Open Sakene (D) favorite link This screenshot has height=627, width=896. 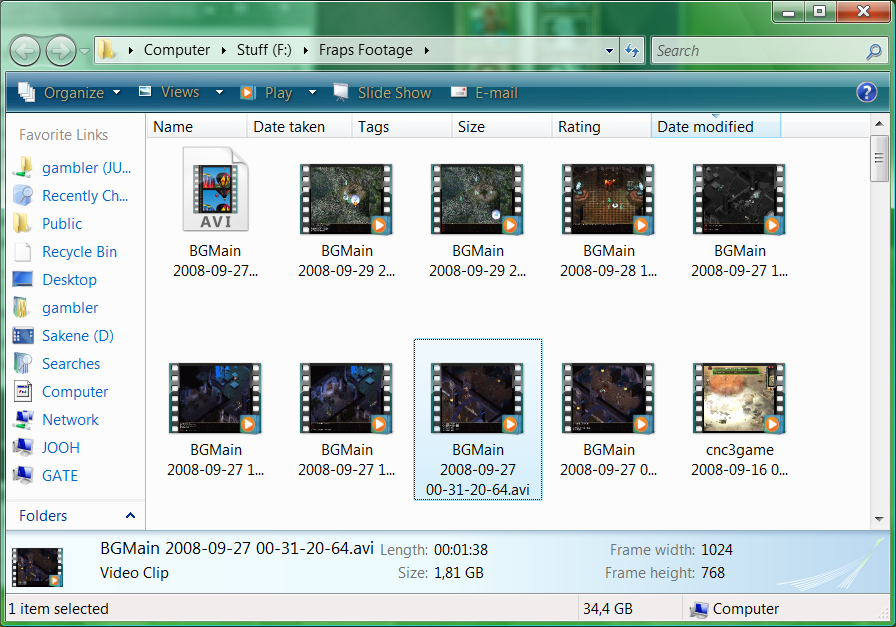(x=63, y=336)
